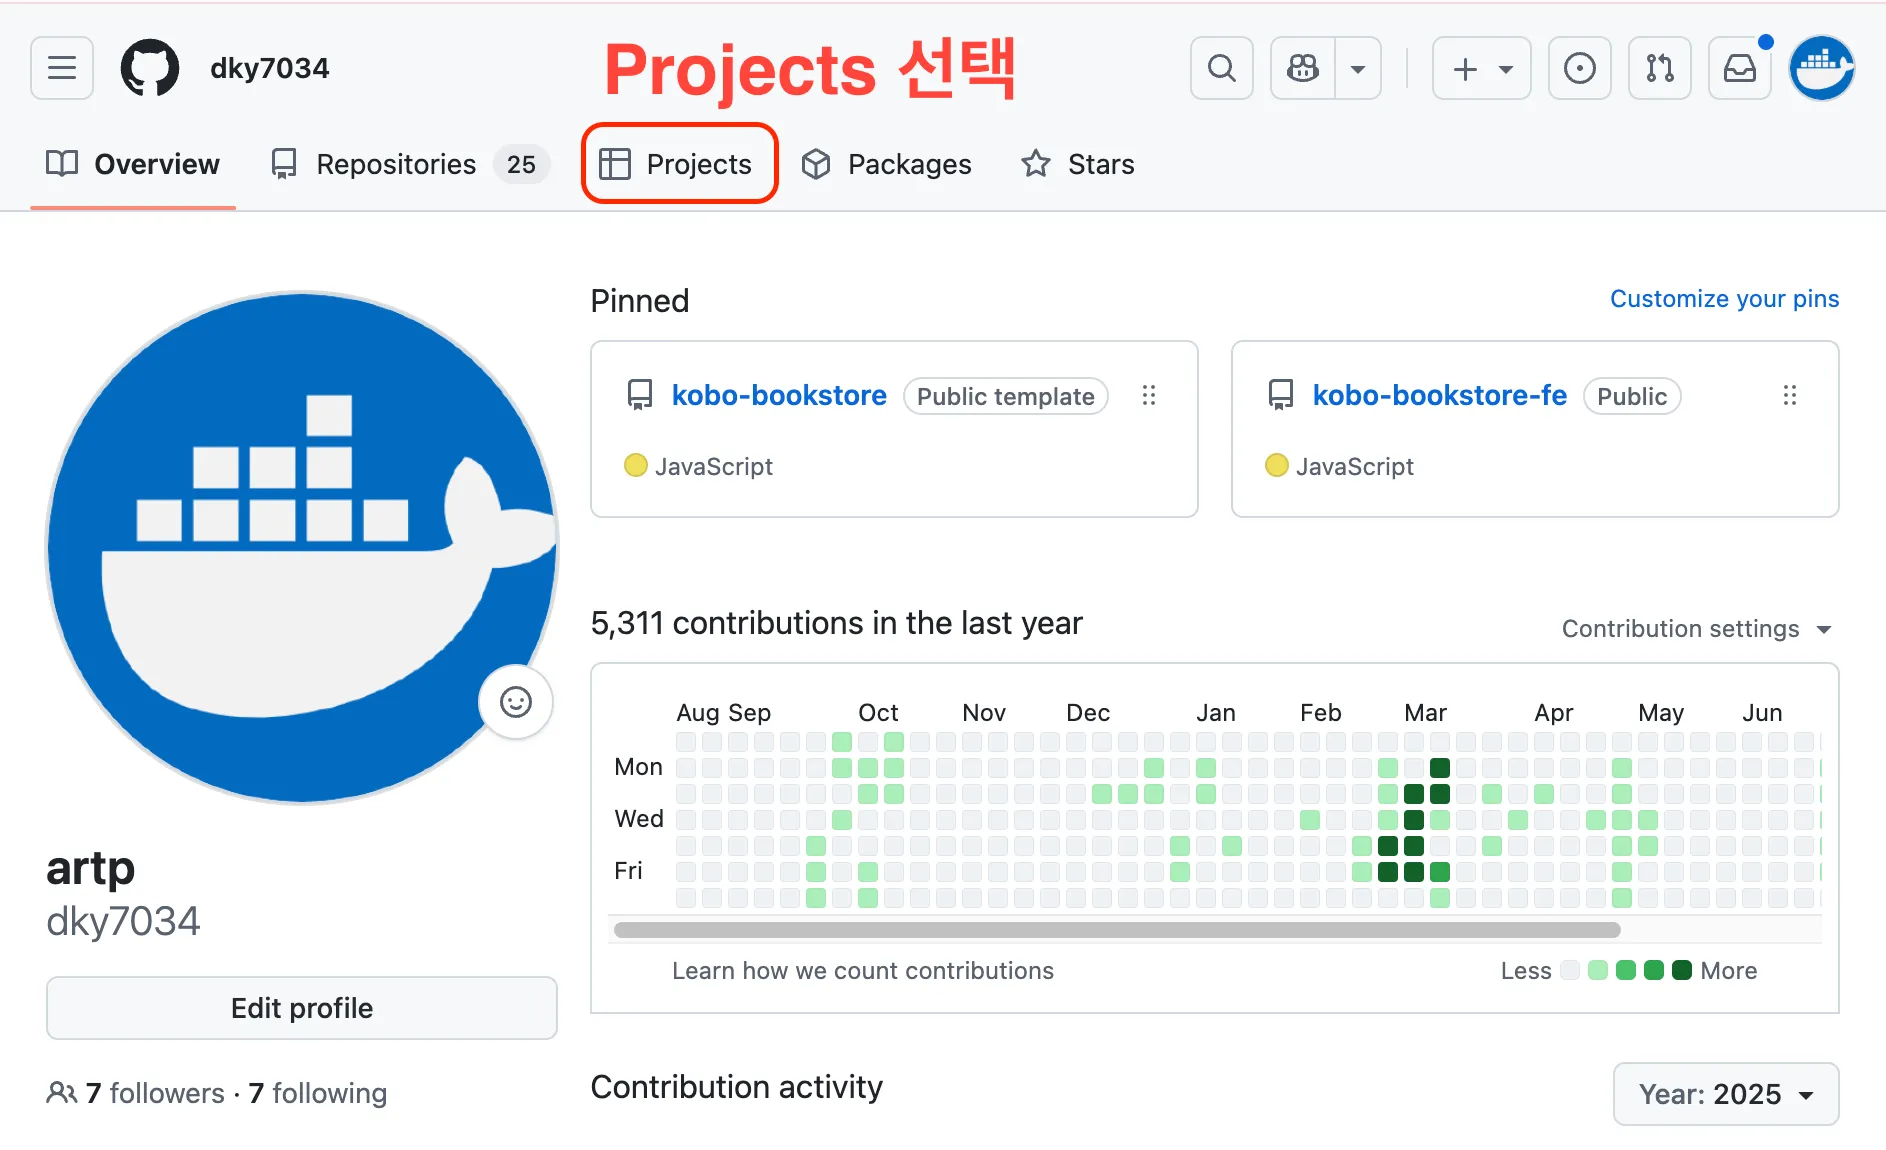Click the Edit profile button
Viewport: 1886px width, 1150px height.
302,1008
